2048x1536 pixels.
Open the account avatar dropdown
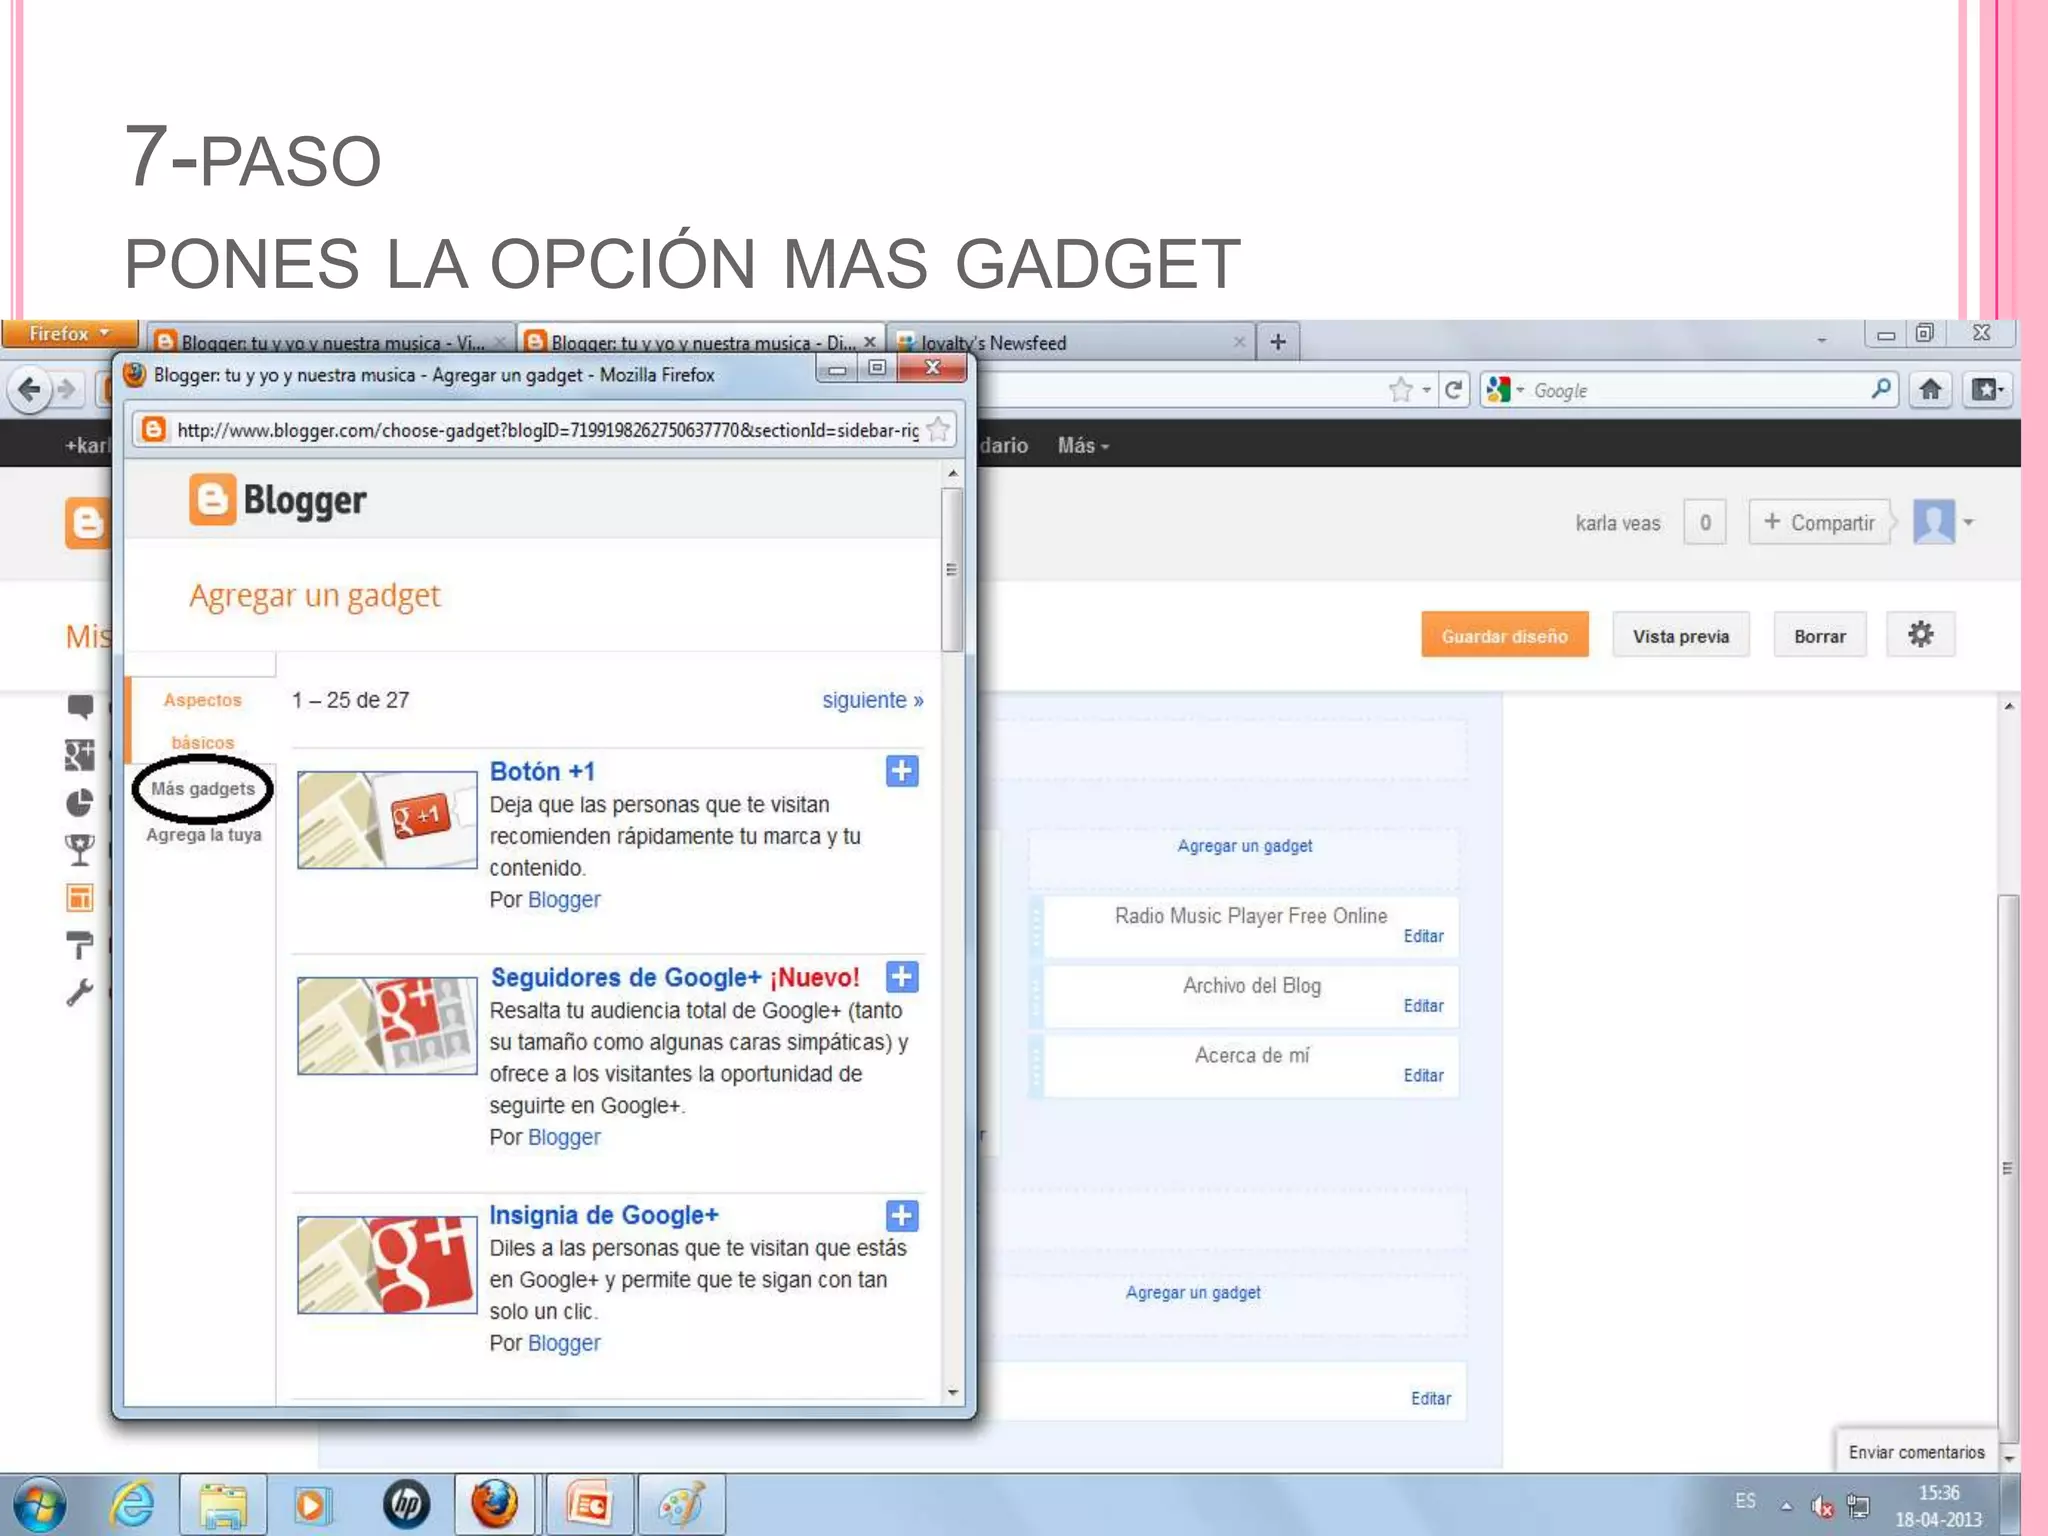(x=1943, y=522)
